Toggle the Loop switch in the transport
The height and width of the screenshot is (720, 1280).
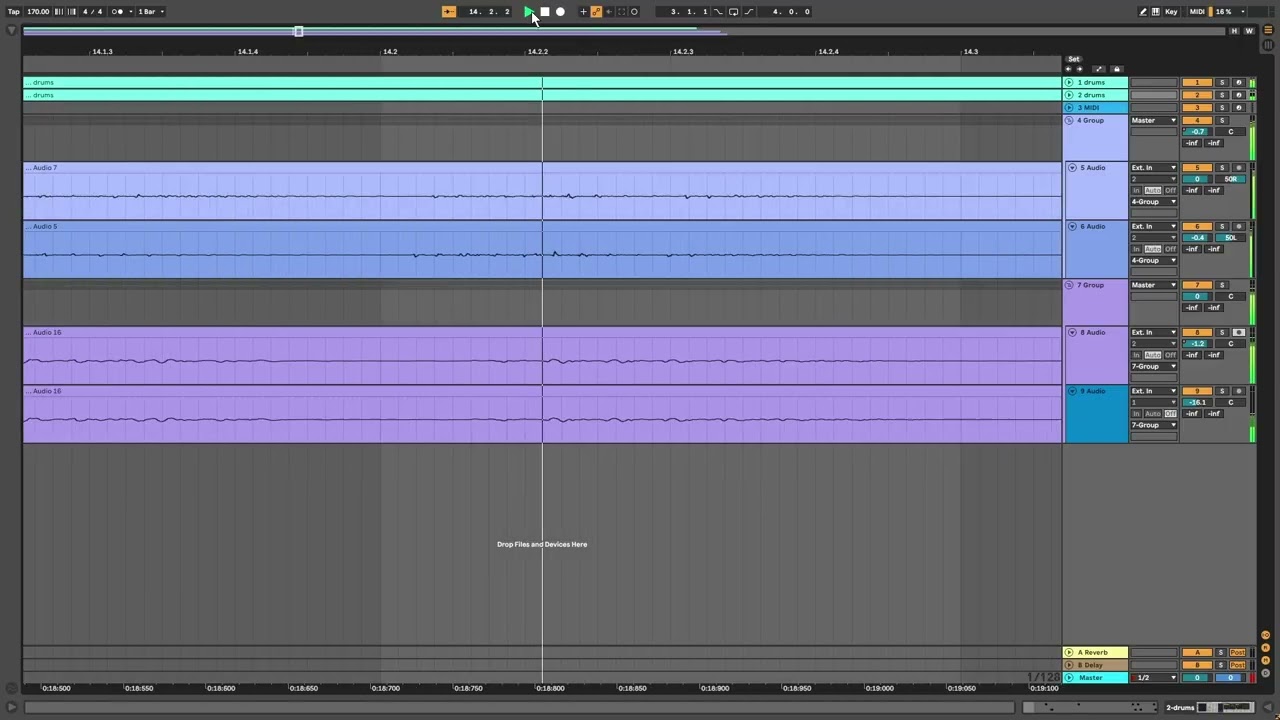coord(733,12)
